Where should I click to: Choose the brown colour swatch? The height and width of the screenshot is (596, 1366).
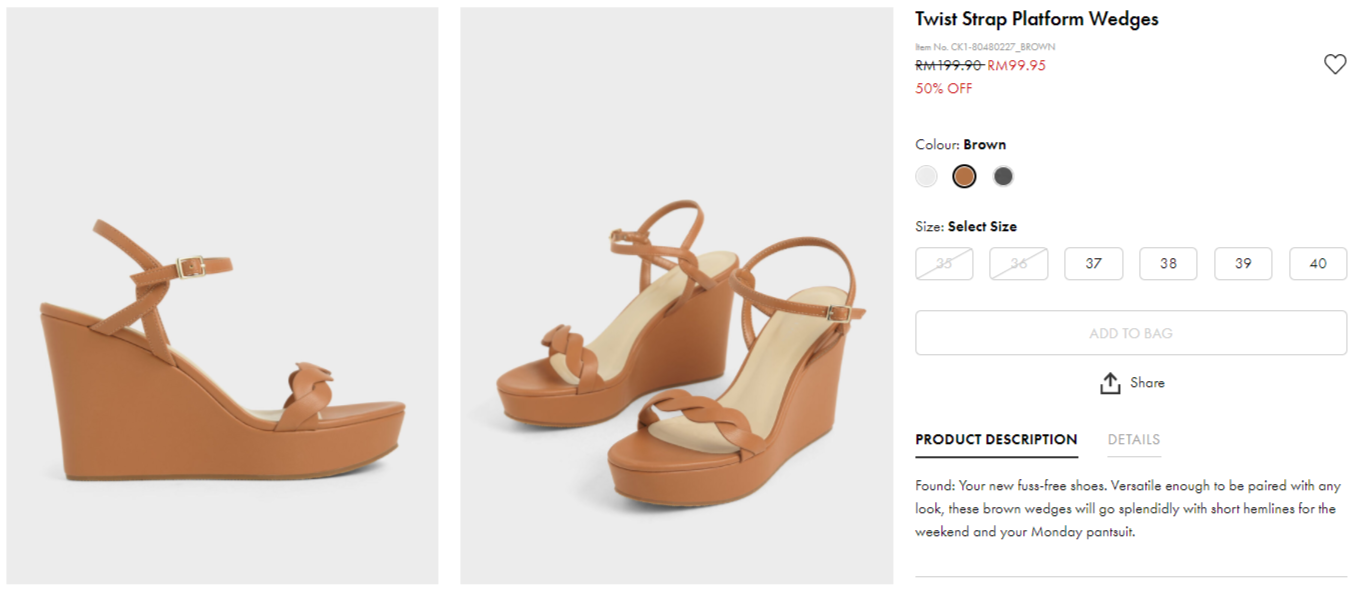(x=964, y=177)
